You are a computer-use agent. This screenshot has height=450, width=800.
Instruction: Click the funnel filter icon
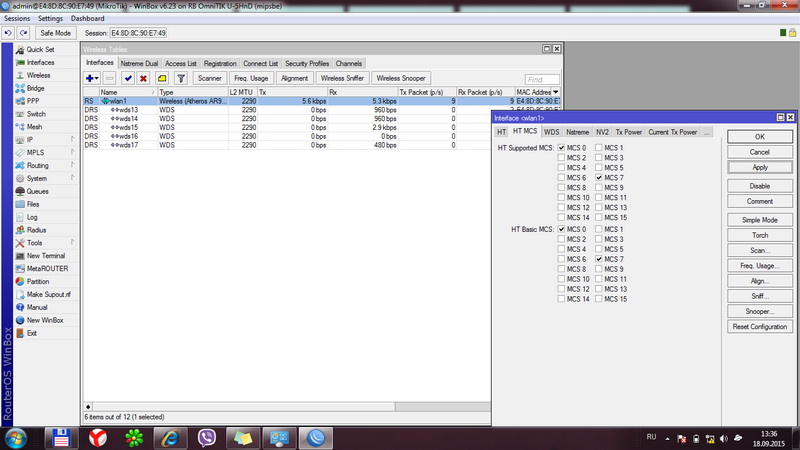click(181, 79)
